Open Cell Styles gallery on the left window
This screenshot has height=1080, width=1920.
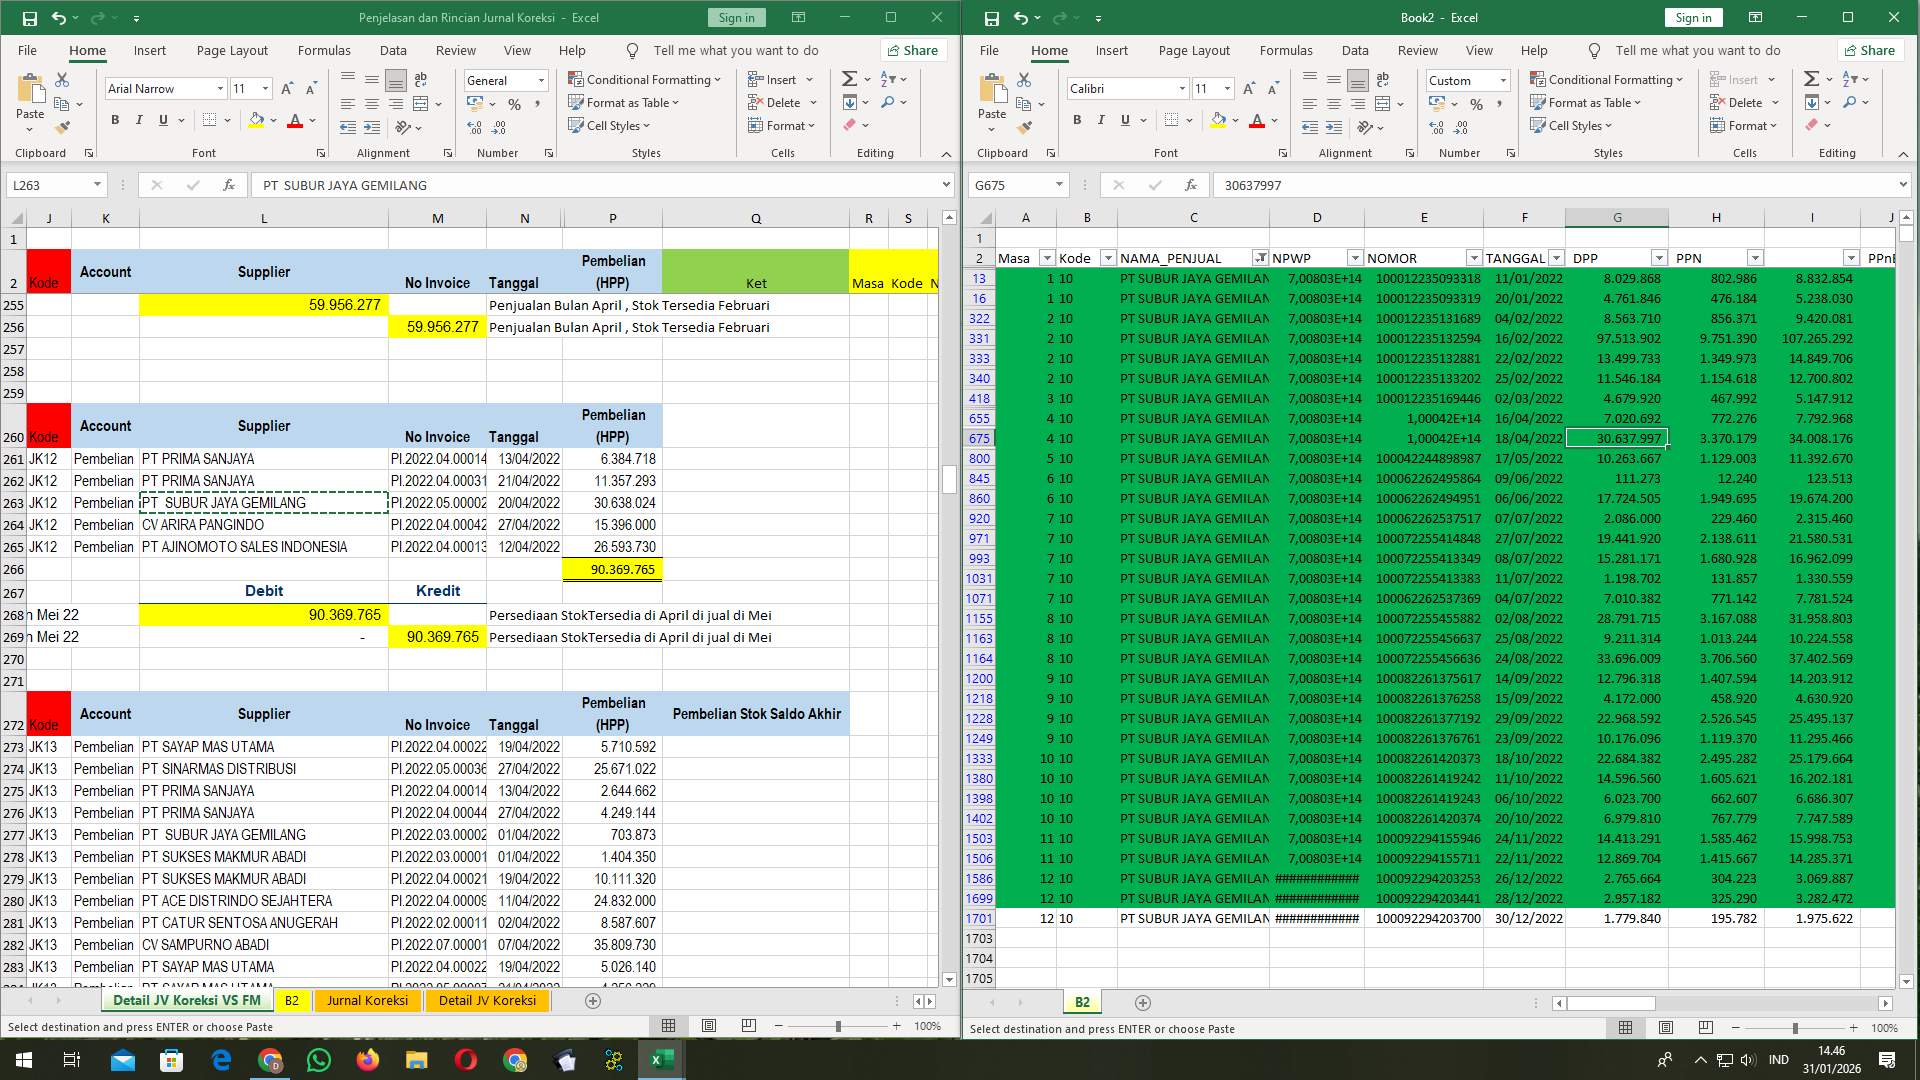[x=610, y=125]
